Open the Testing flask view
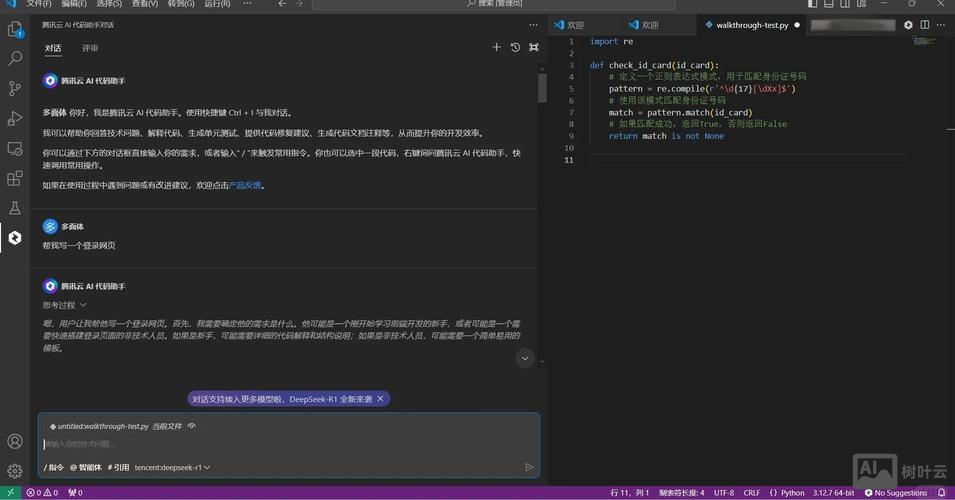Image resolution: width=955 pixels, height=500 pixels. pyautogui.click(x=15, y=208)
